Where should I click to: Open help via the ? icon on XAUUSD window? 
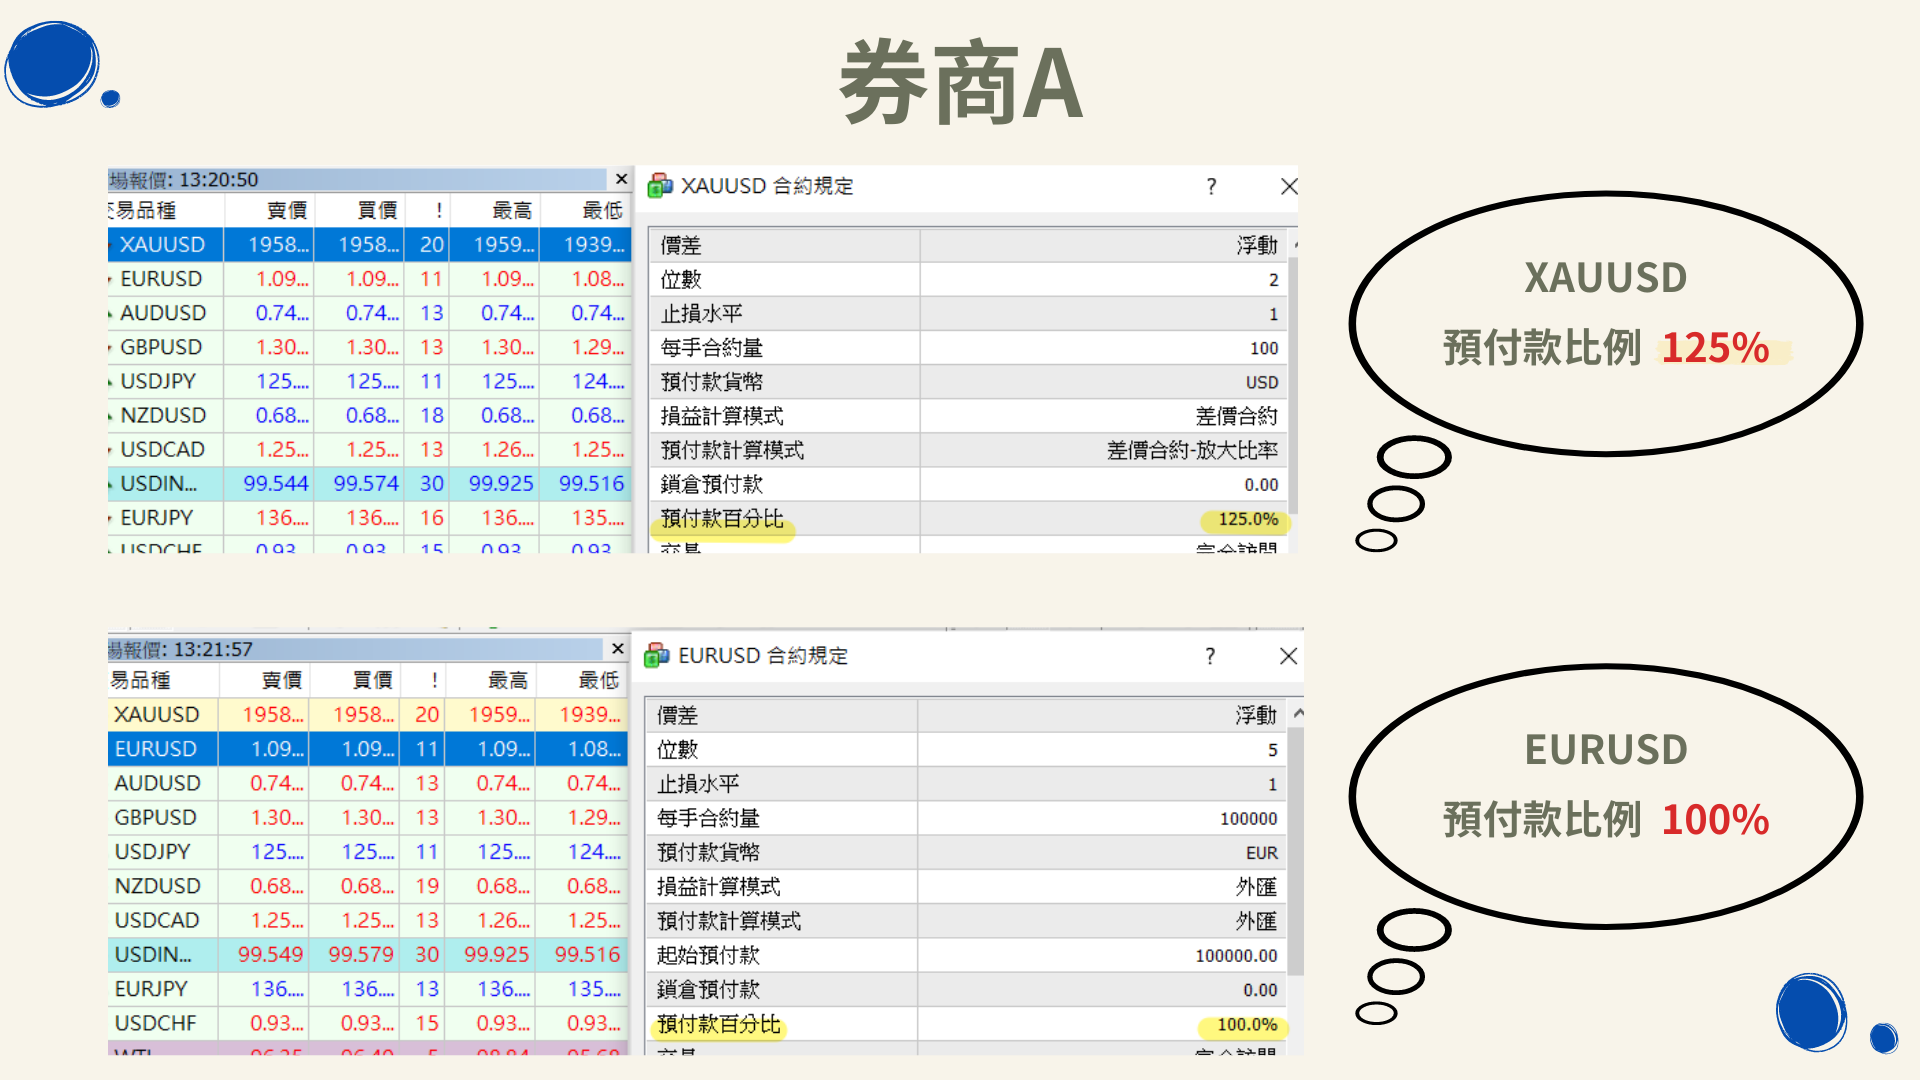(1210, 186)
